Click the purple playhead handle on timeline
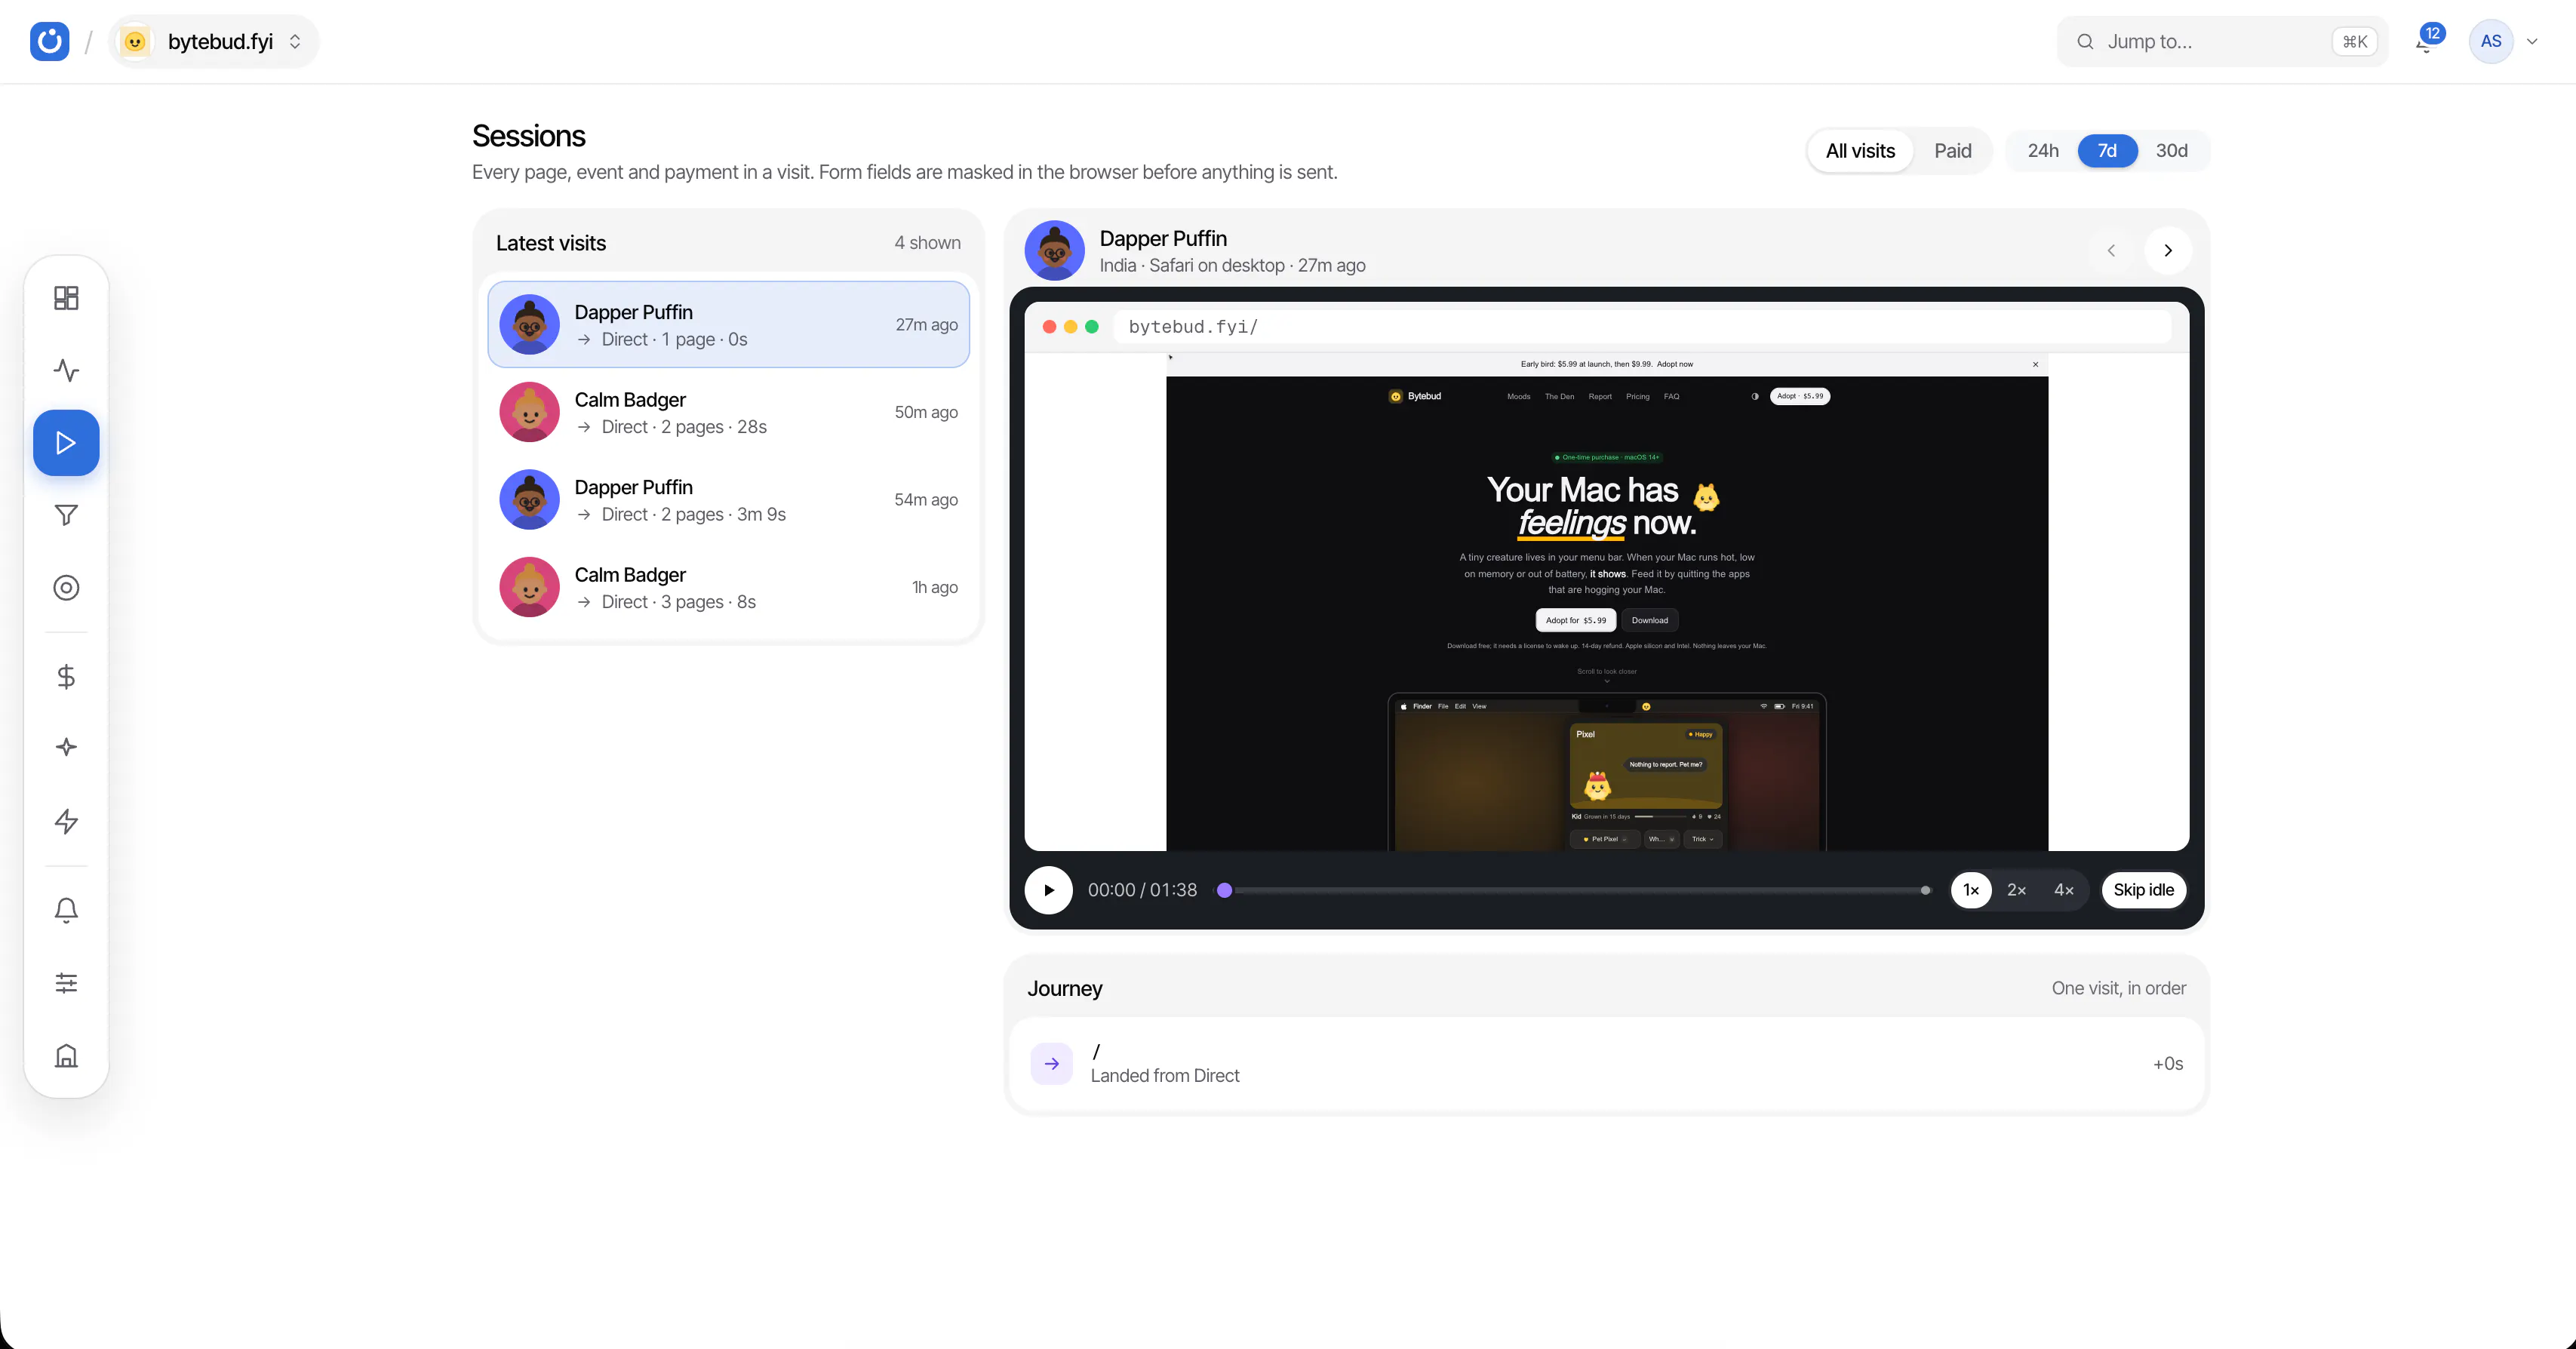Viewport: 2576px width, 1349px height. [1224, 890]
